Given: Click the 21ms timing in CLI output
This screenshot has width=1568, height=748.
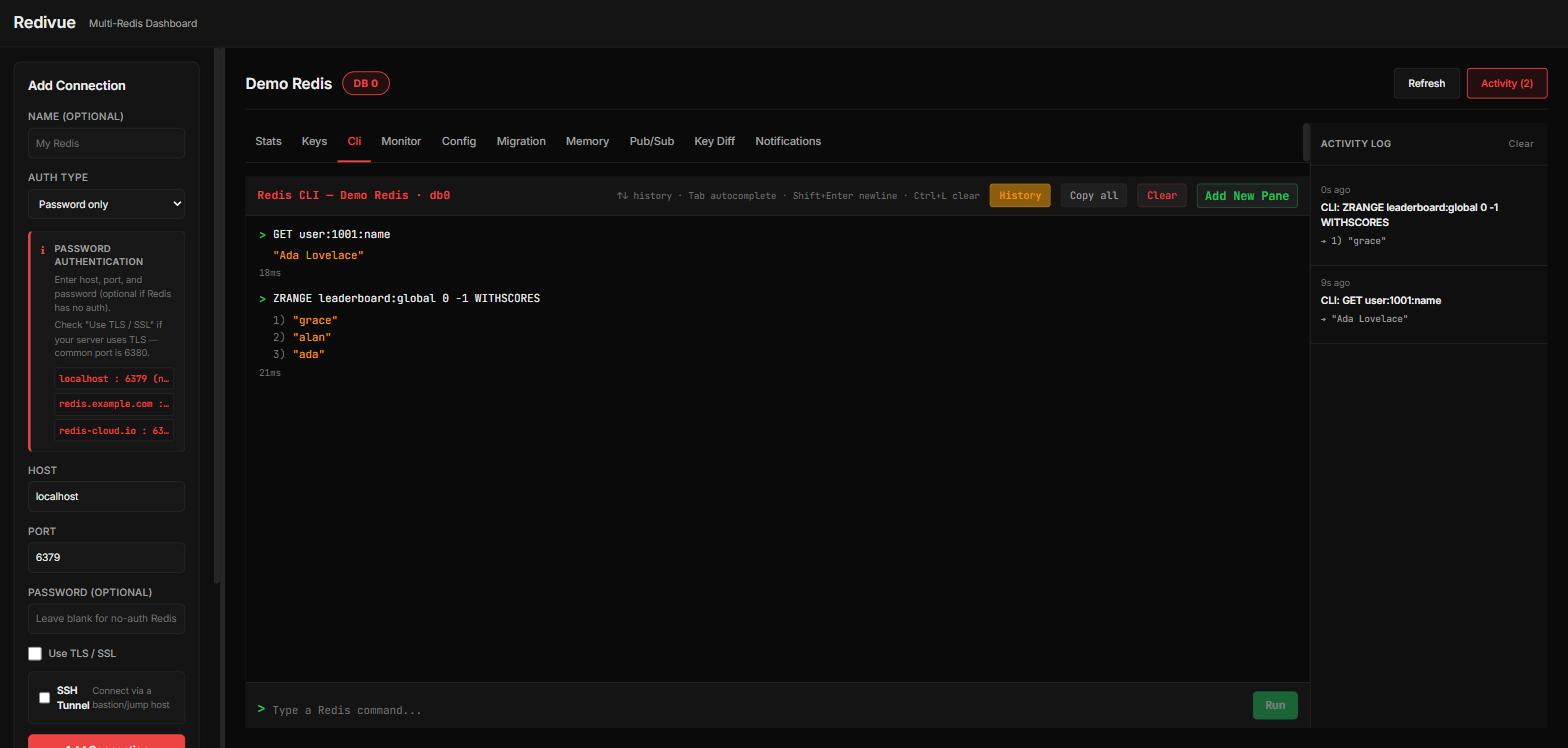Looking at the screenshot, I should point(270,373).
